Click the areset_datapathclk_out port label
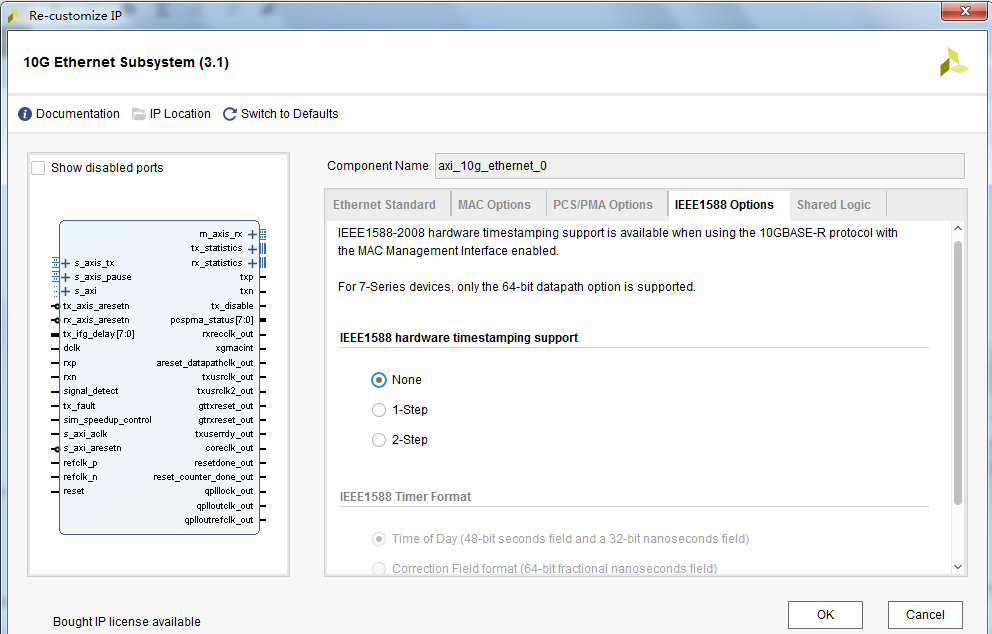The width and height of the screenshot is (992, 634). pyautogui.click(x=205, y=363)
